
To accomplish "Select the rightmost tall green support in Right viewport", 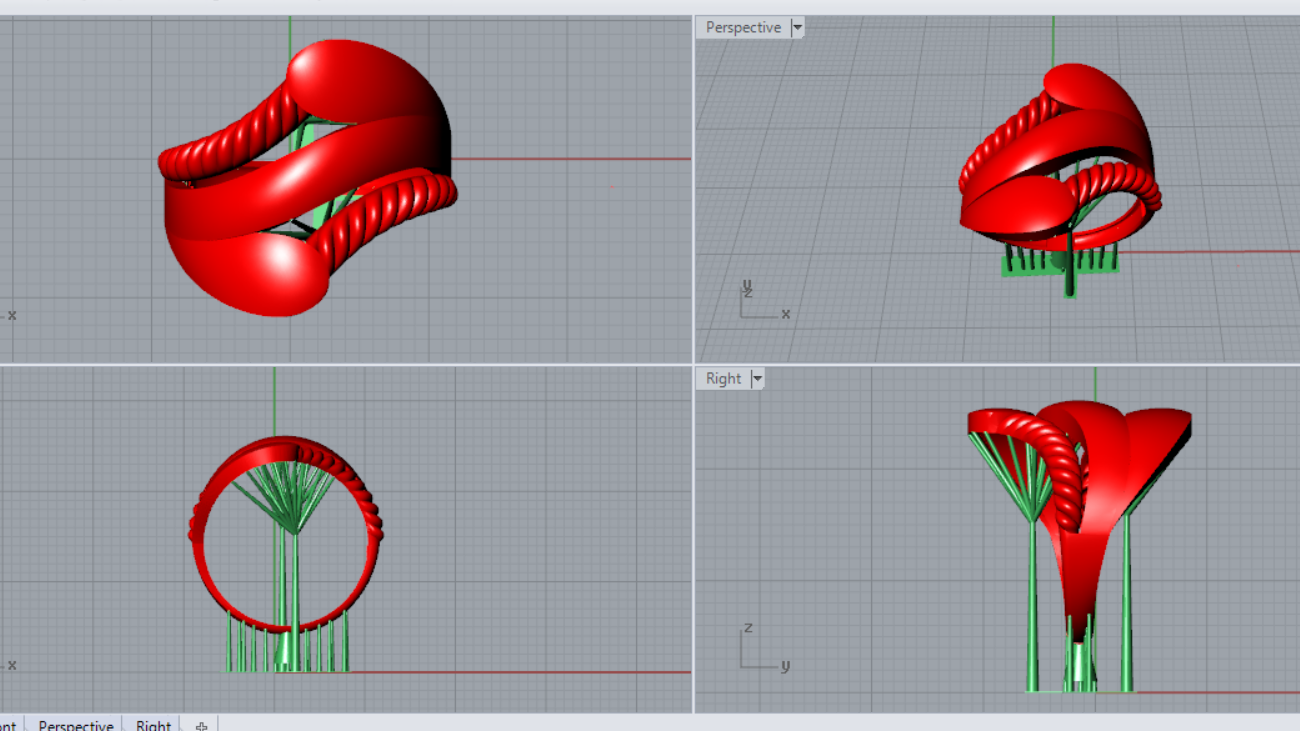I will point(1127,610).
